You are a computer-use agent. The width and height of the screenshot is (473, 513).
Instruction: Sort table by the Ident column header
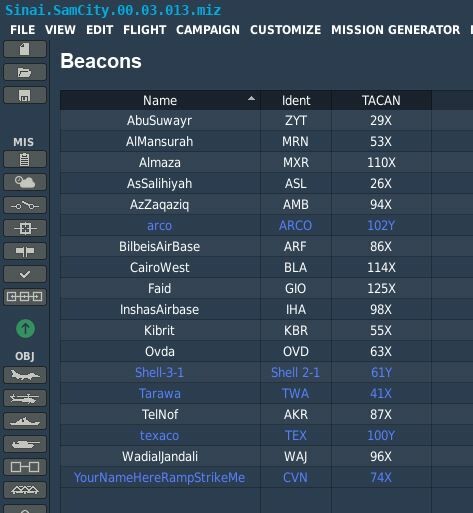pos(296,100)
